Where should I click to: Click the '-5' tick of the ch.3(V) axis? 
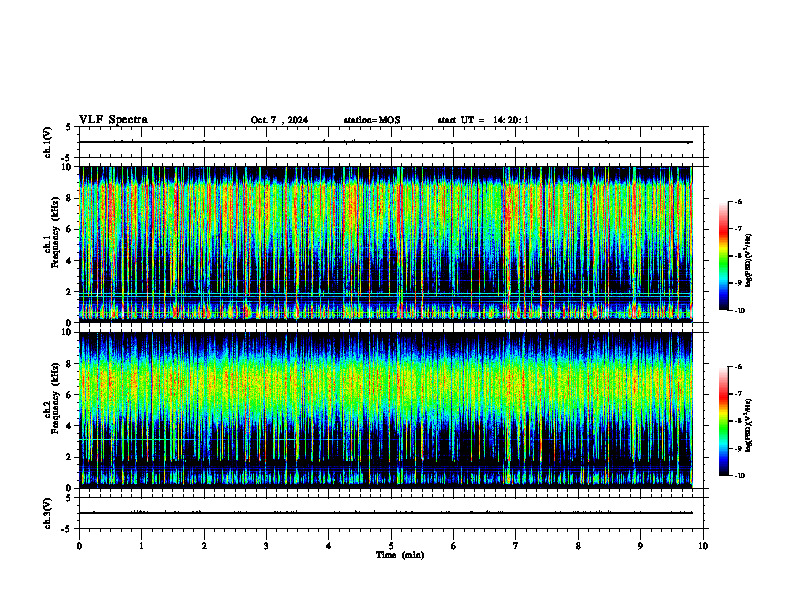(x=67, y=529)
